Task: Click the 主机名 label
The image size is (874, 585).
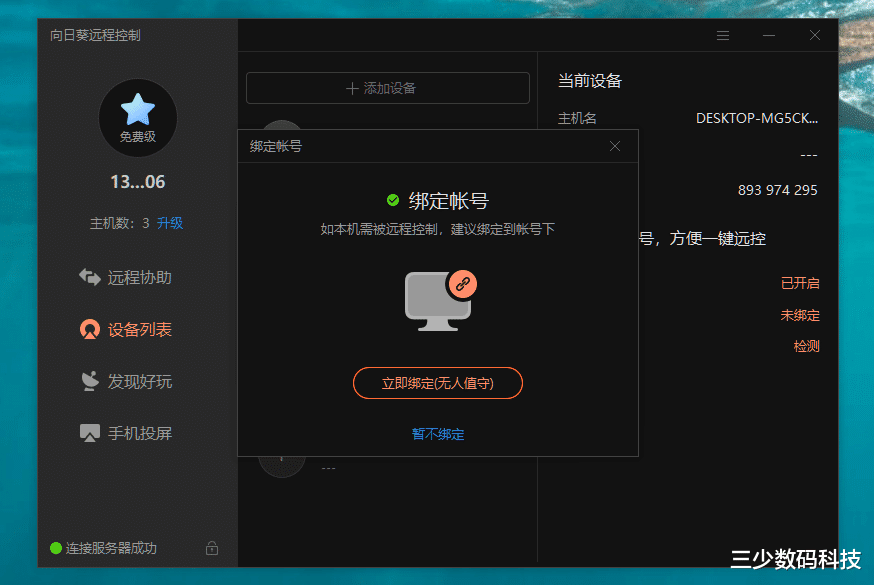Action: pyautogui.click(x=577, y=118)
